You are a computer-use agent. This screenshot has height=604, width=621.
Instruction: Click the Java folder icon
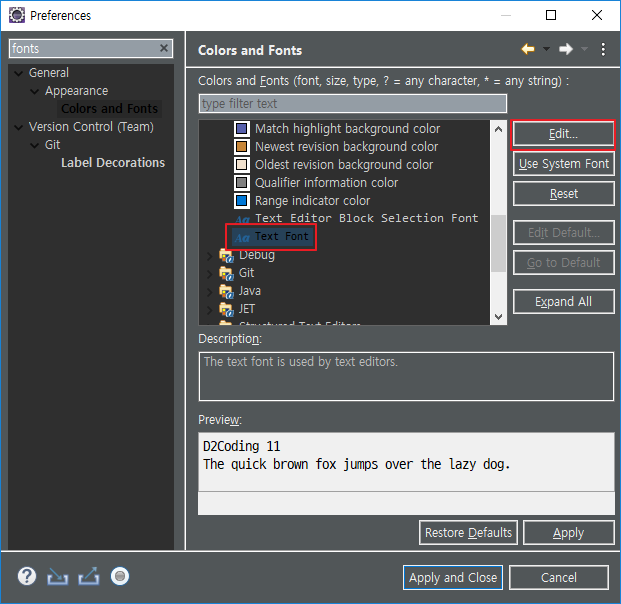point(226,292)
